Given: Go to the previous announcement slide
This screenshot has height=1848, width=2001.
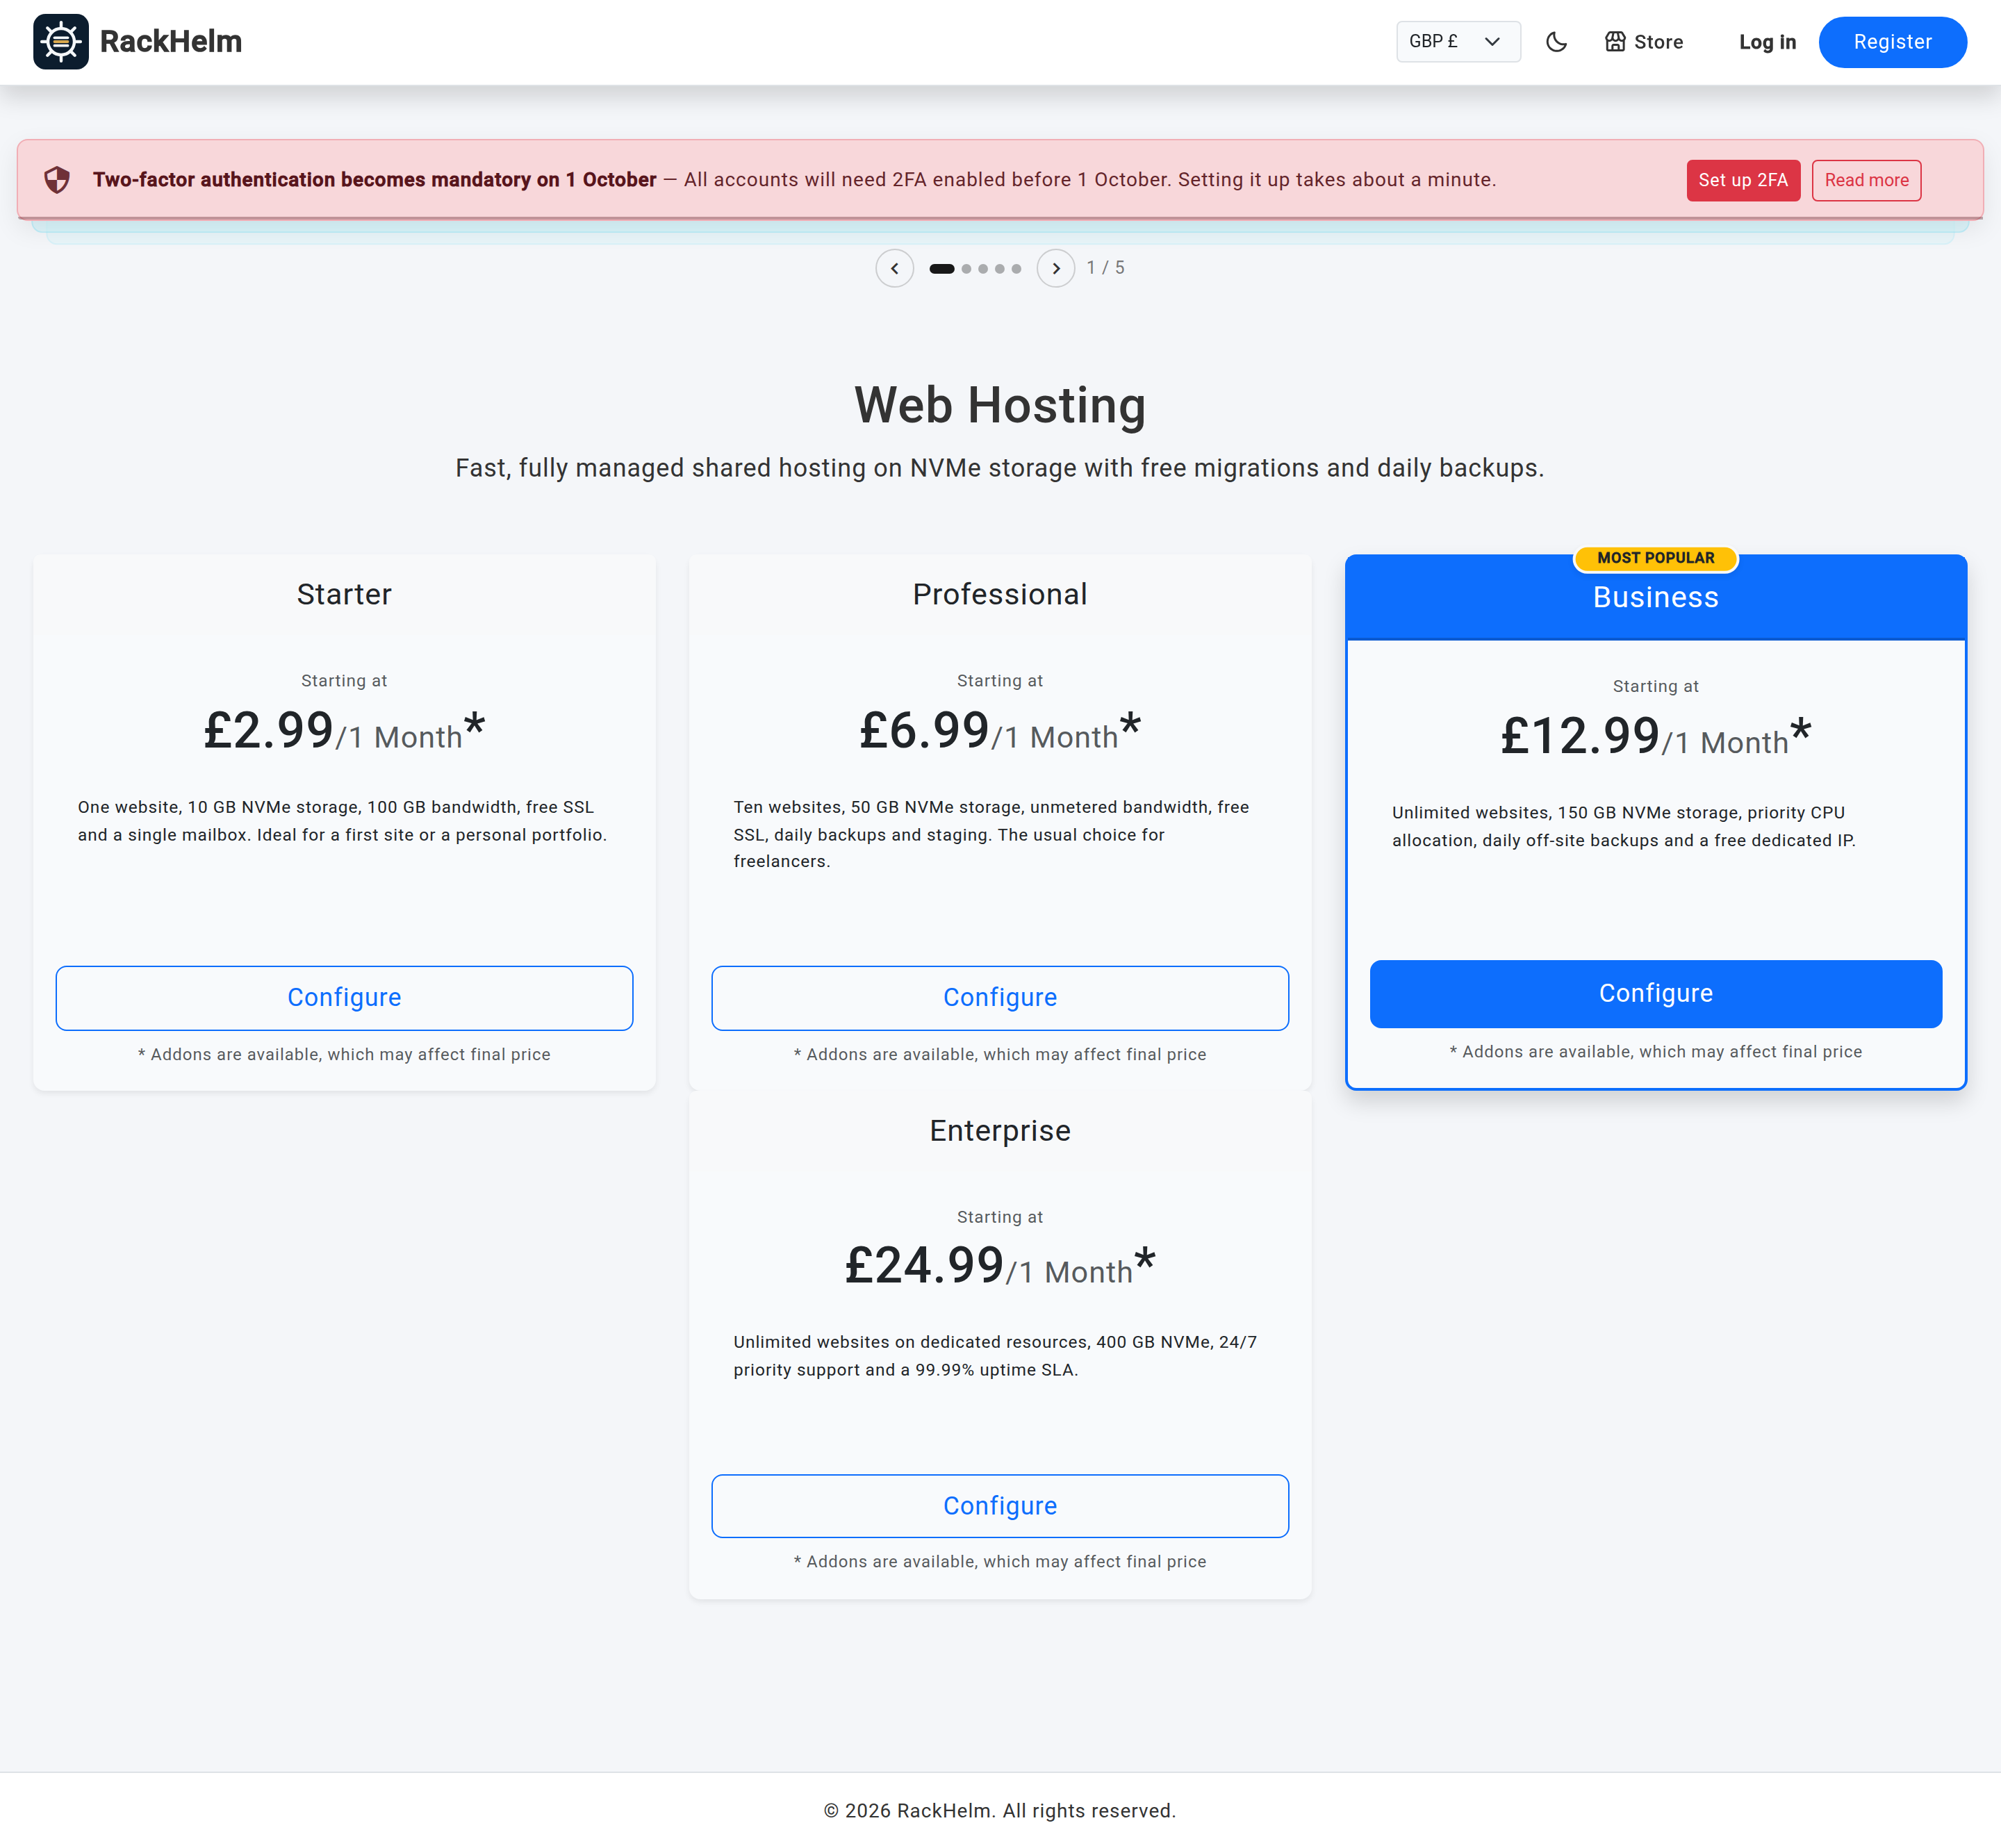Looking at the screenshot, I should pyautogui.click(x=894, y=268).
